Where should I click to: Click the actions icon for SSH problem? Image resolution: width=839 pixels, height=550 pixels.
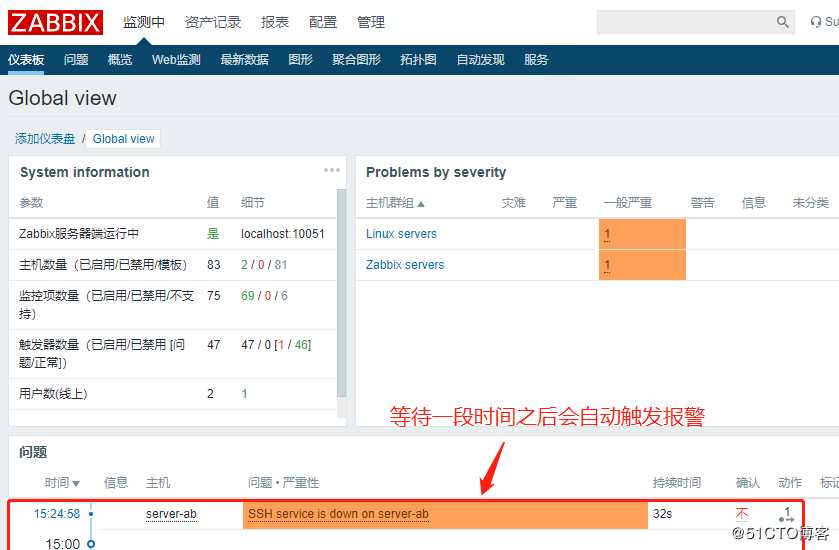click(x=787, y=515)
